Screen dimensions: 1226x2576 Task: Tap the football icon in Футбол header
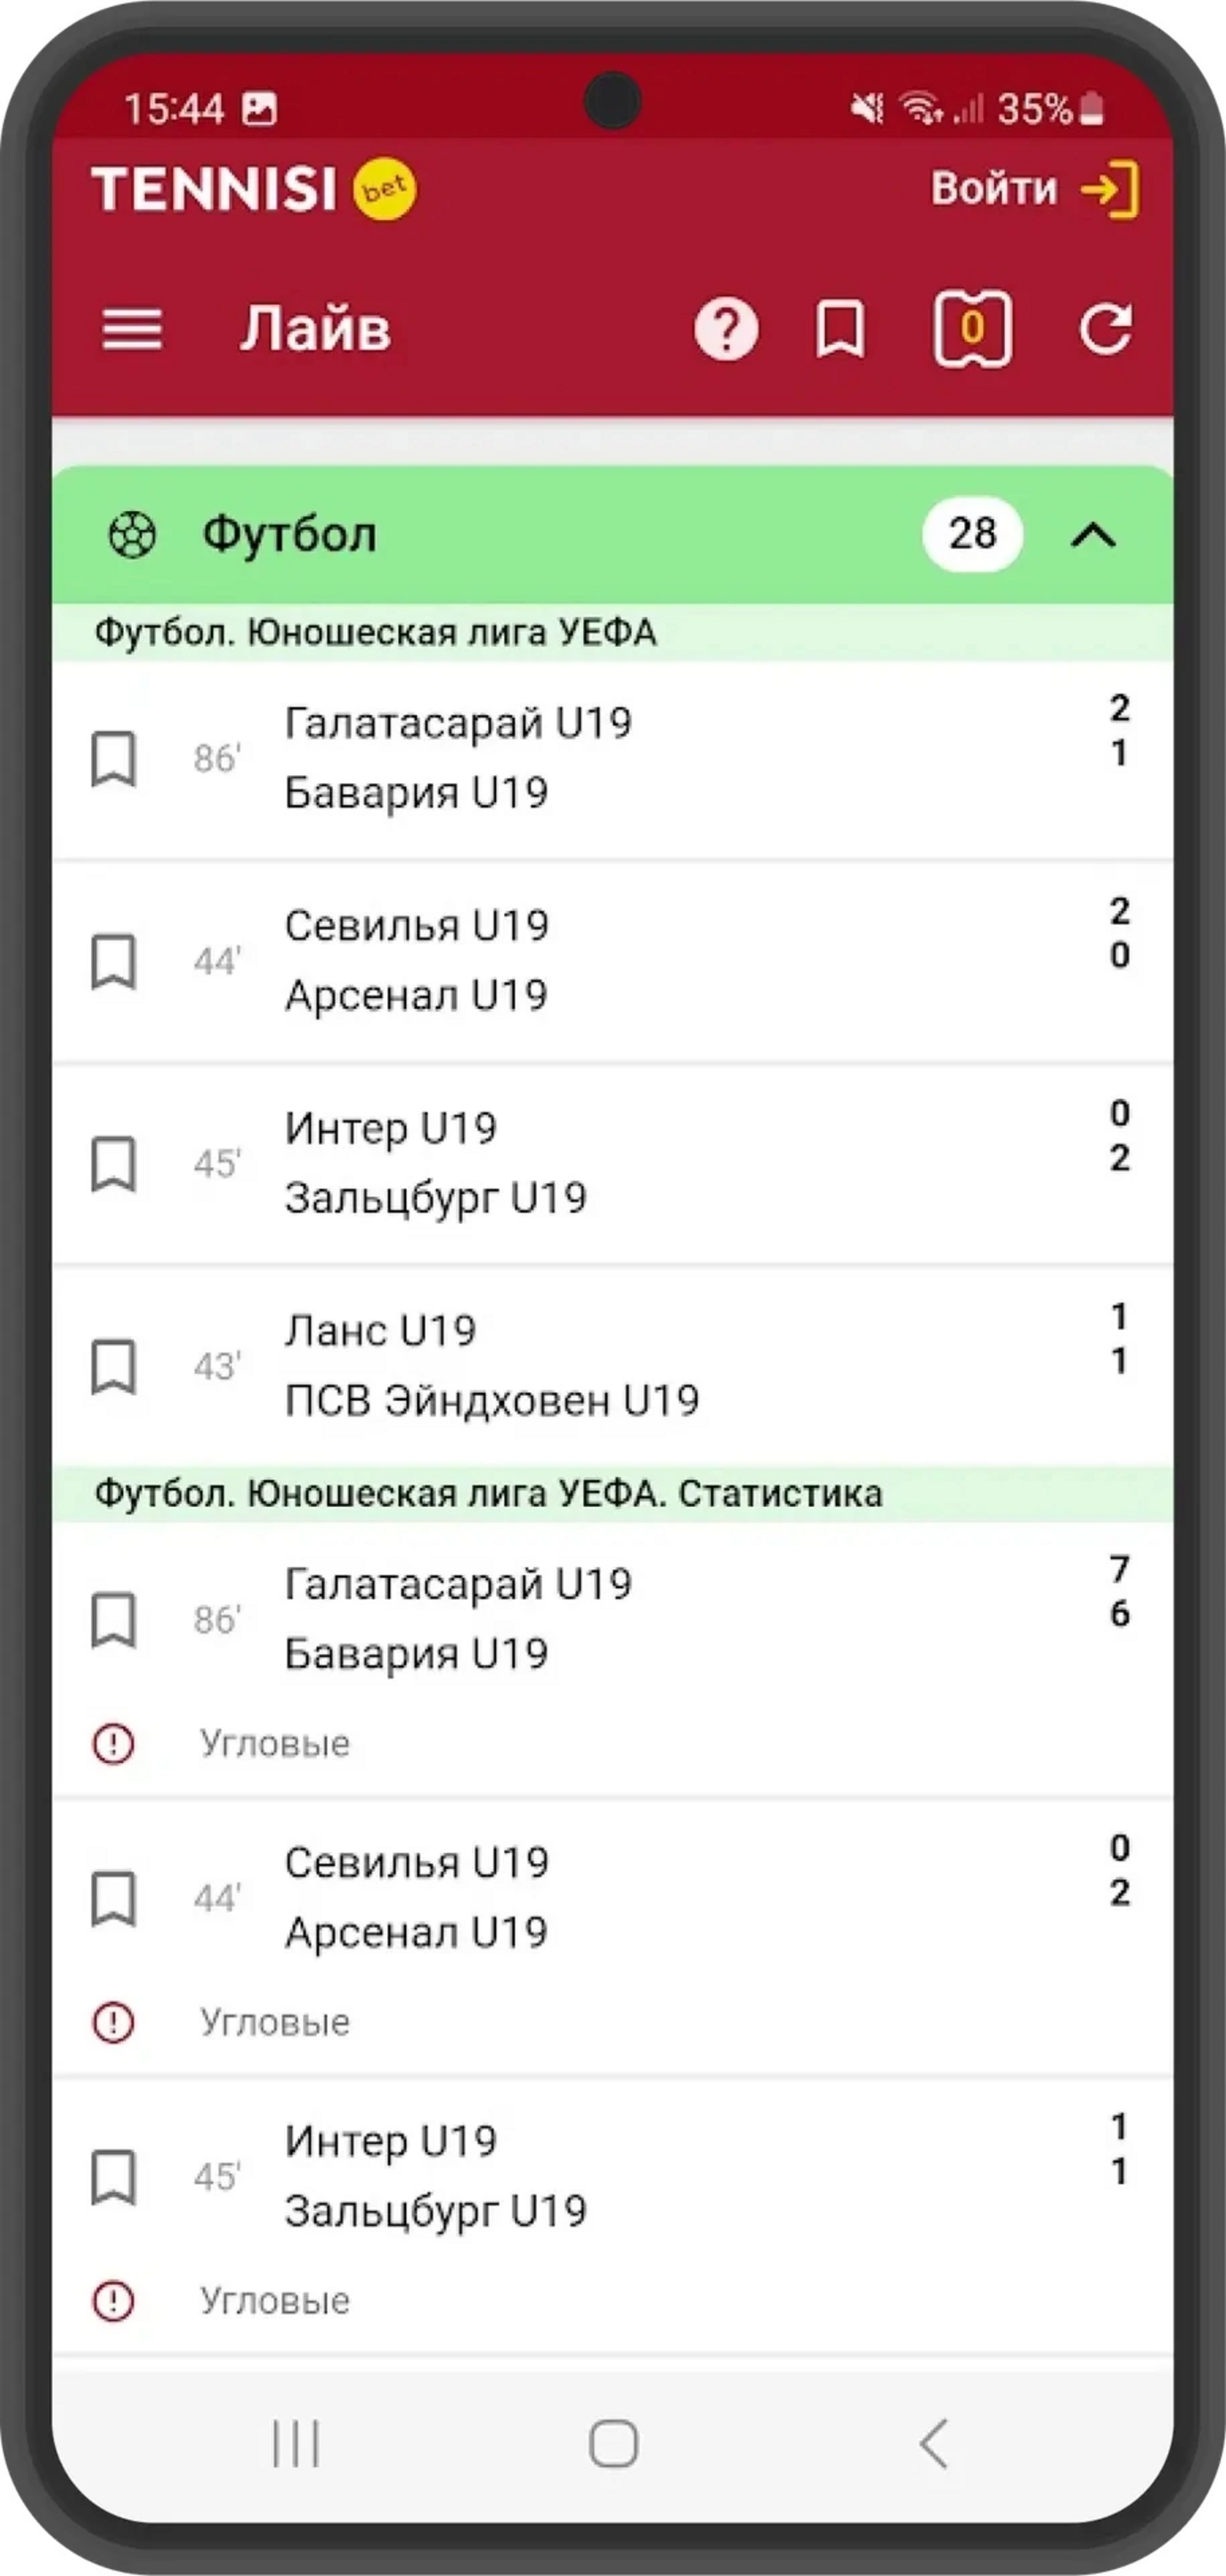pyautogui.click(x=132, y=535)
